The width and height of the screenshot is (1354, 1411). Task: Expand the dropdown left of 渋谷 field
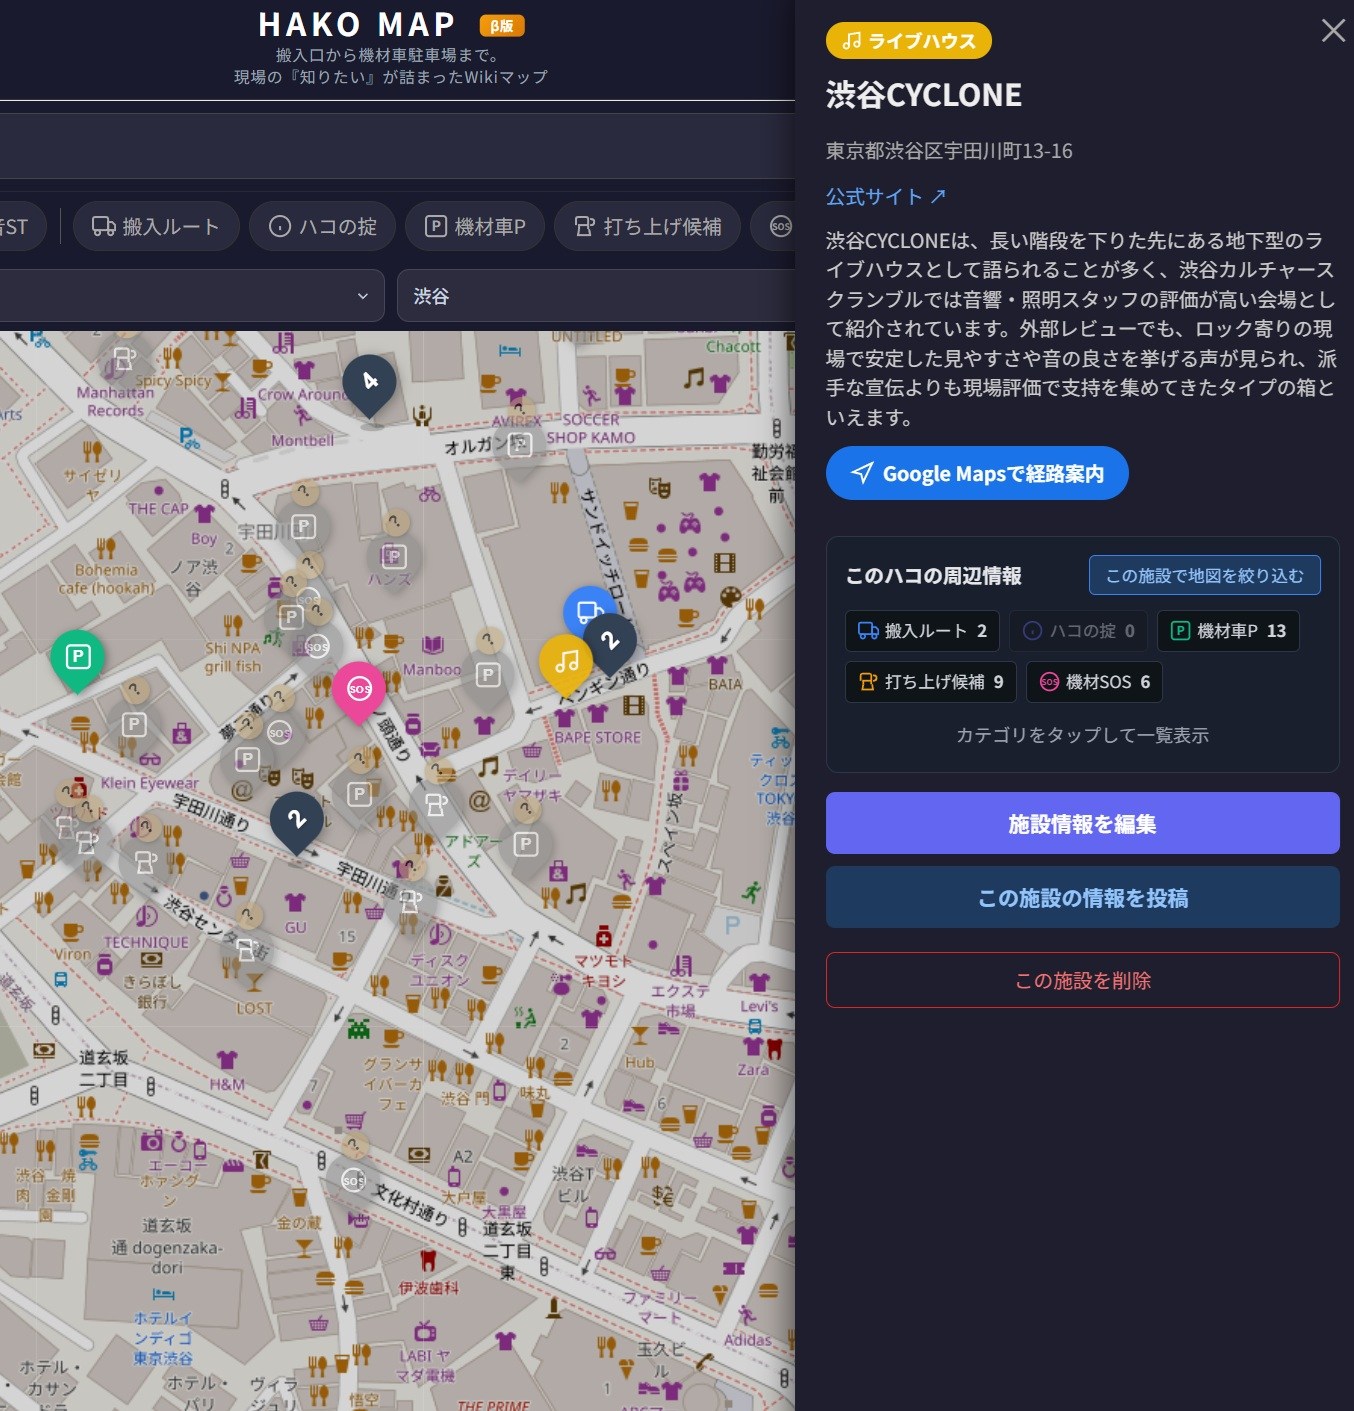coord(190,296)
